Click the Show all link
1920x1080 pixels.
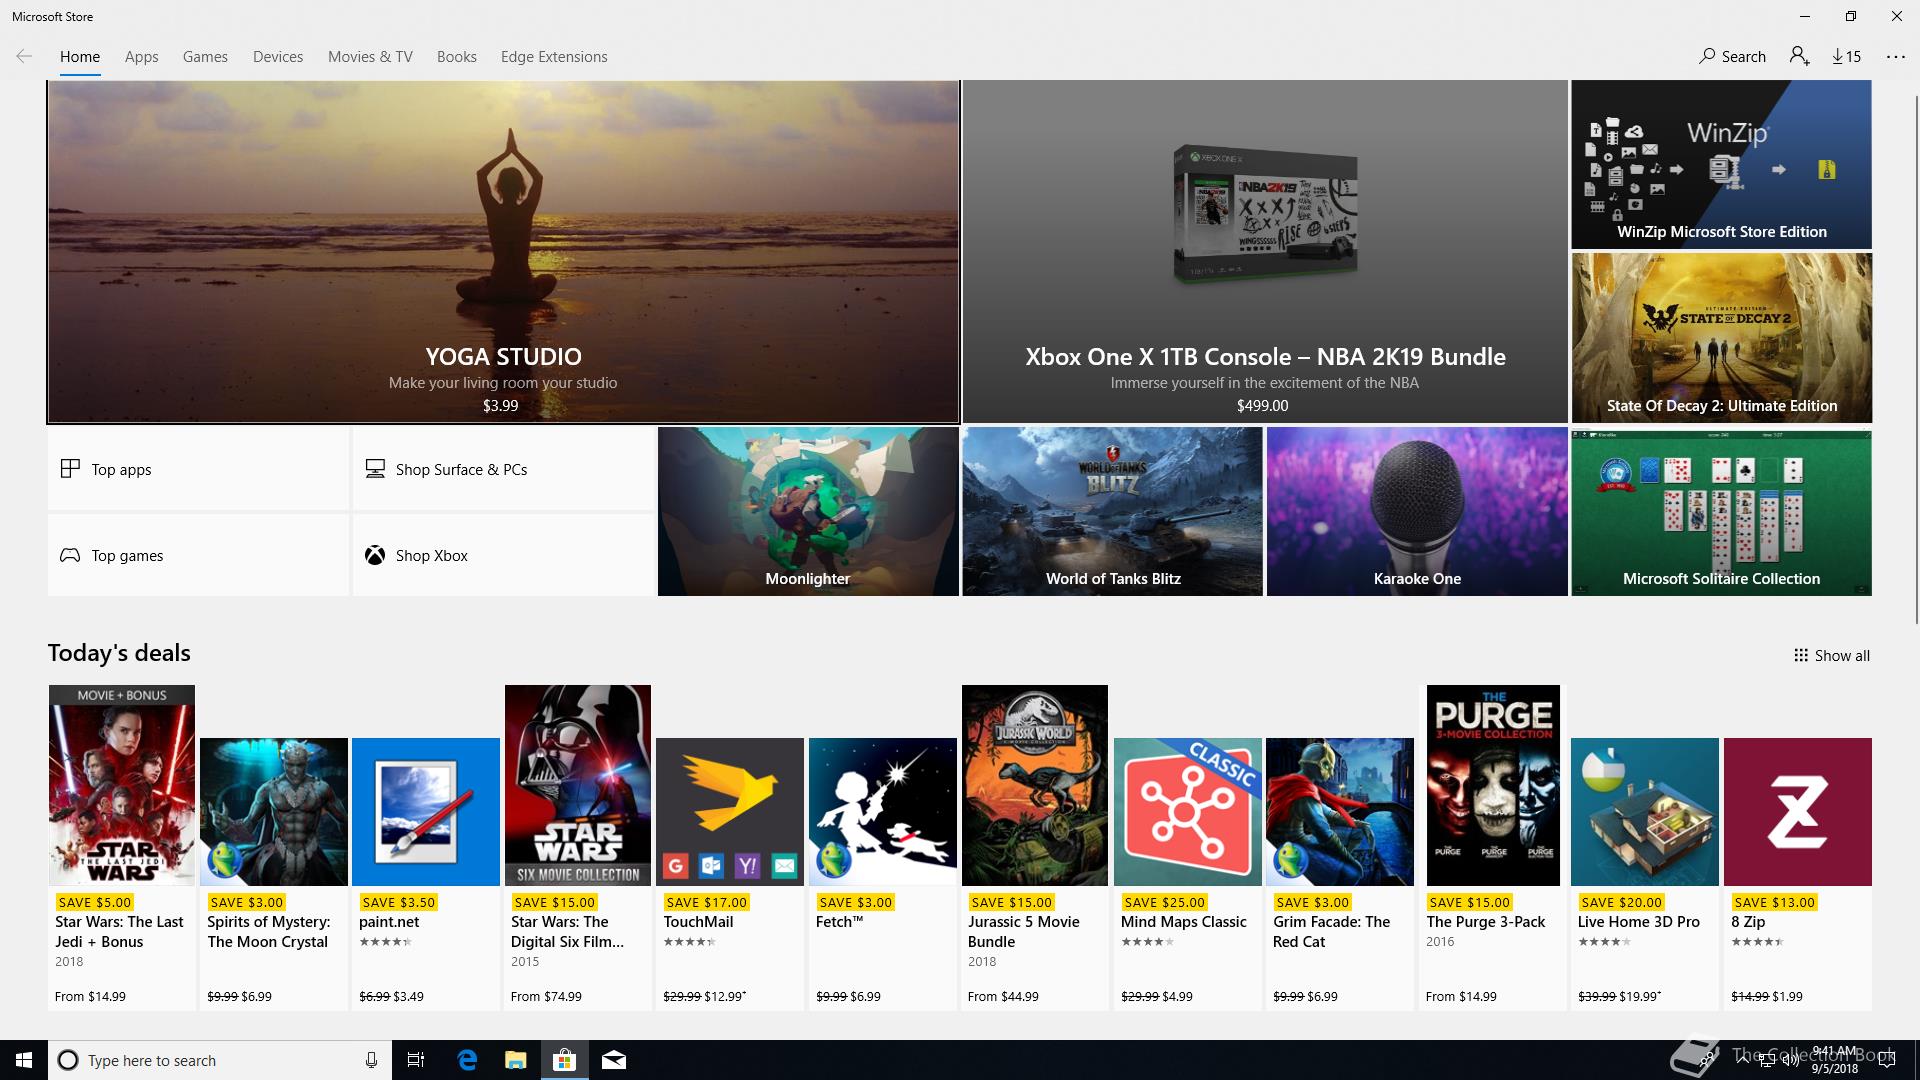(1831, 656)
